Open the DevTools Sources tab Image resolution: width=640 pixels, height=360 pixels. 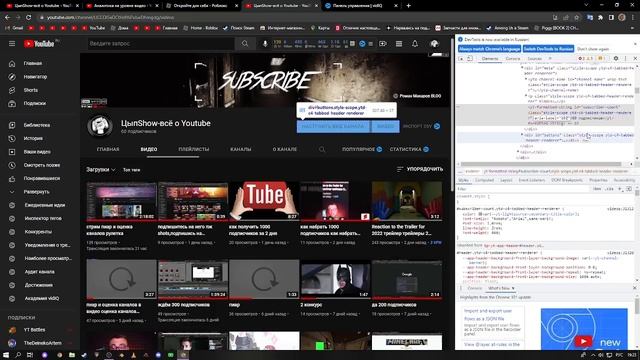pos(535,58)
